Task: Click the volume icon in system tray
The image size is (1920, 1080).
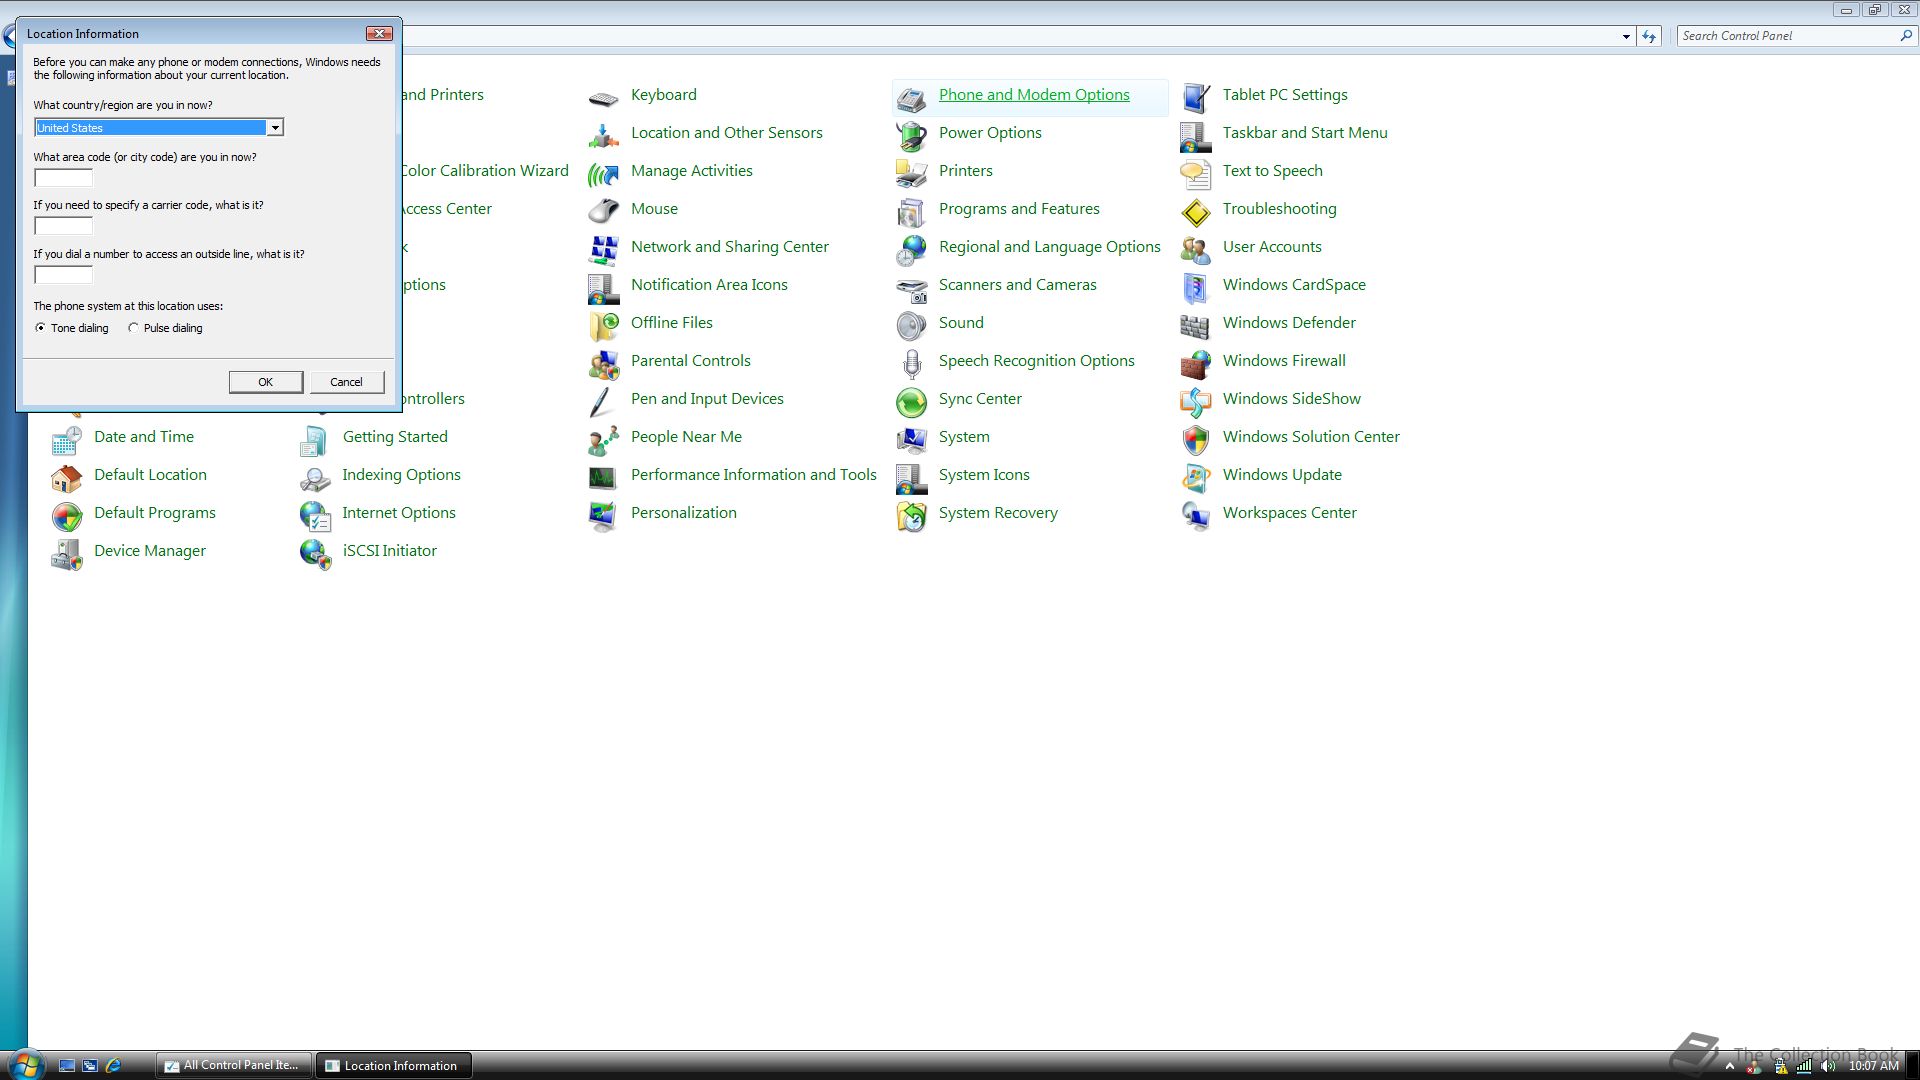Action: pos(1828,1066)
